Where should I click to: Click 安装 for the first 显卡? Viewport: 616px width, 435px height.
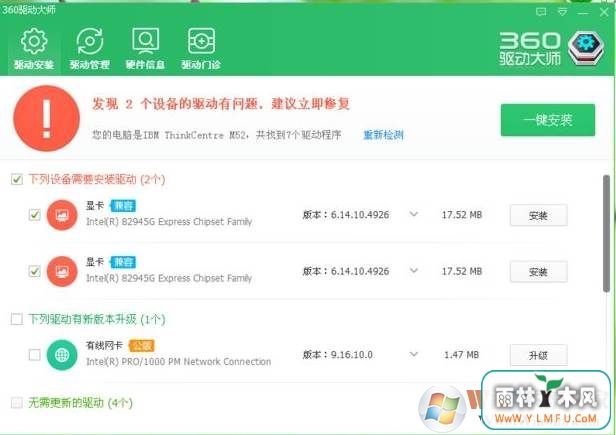pyautogui.click(x=538, y=215)
